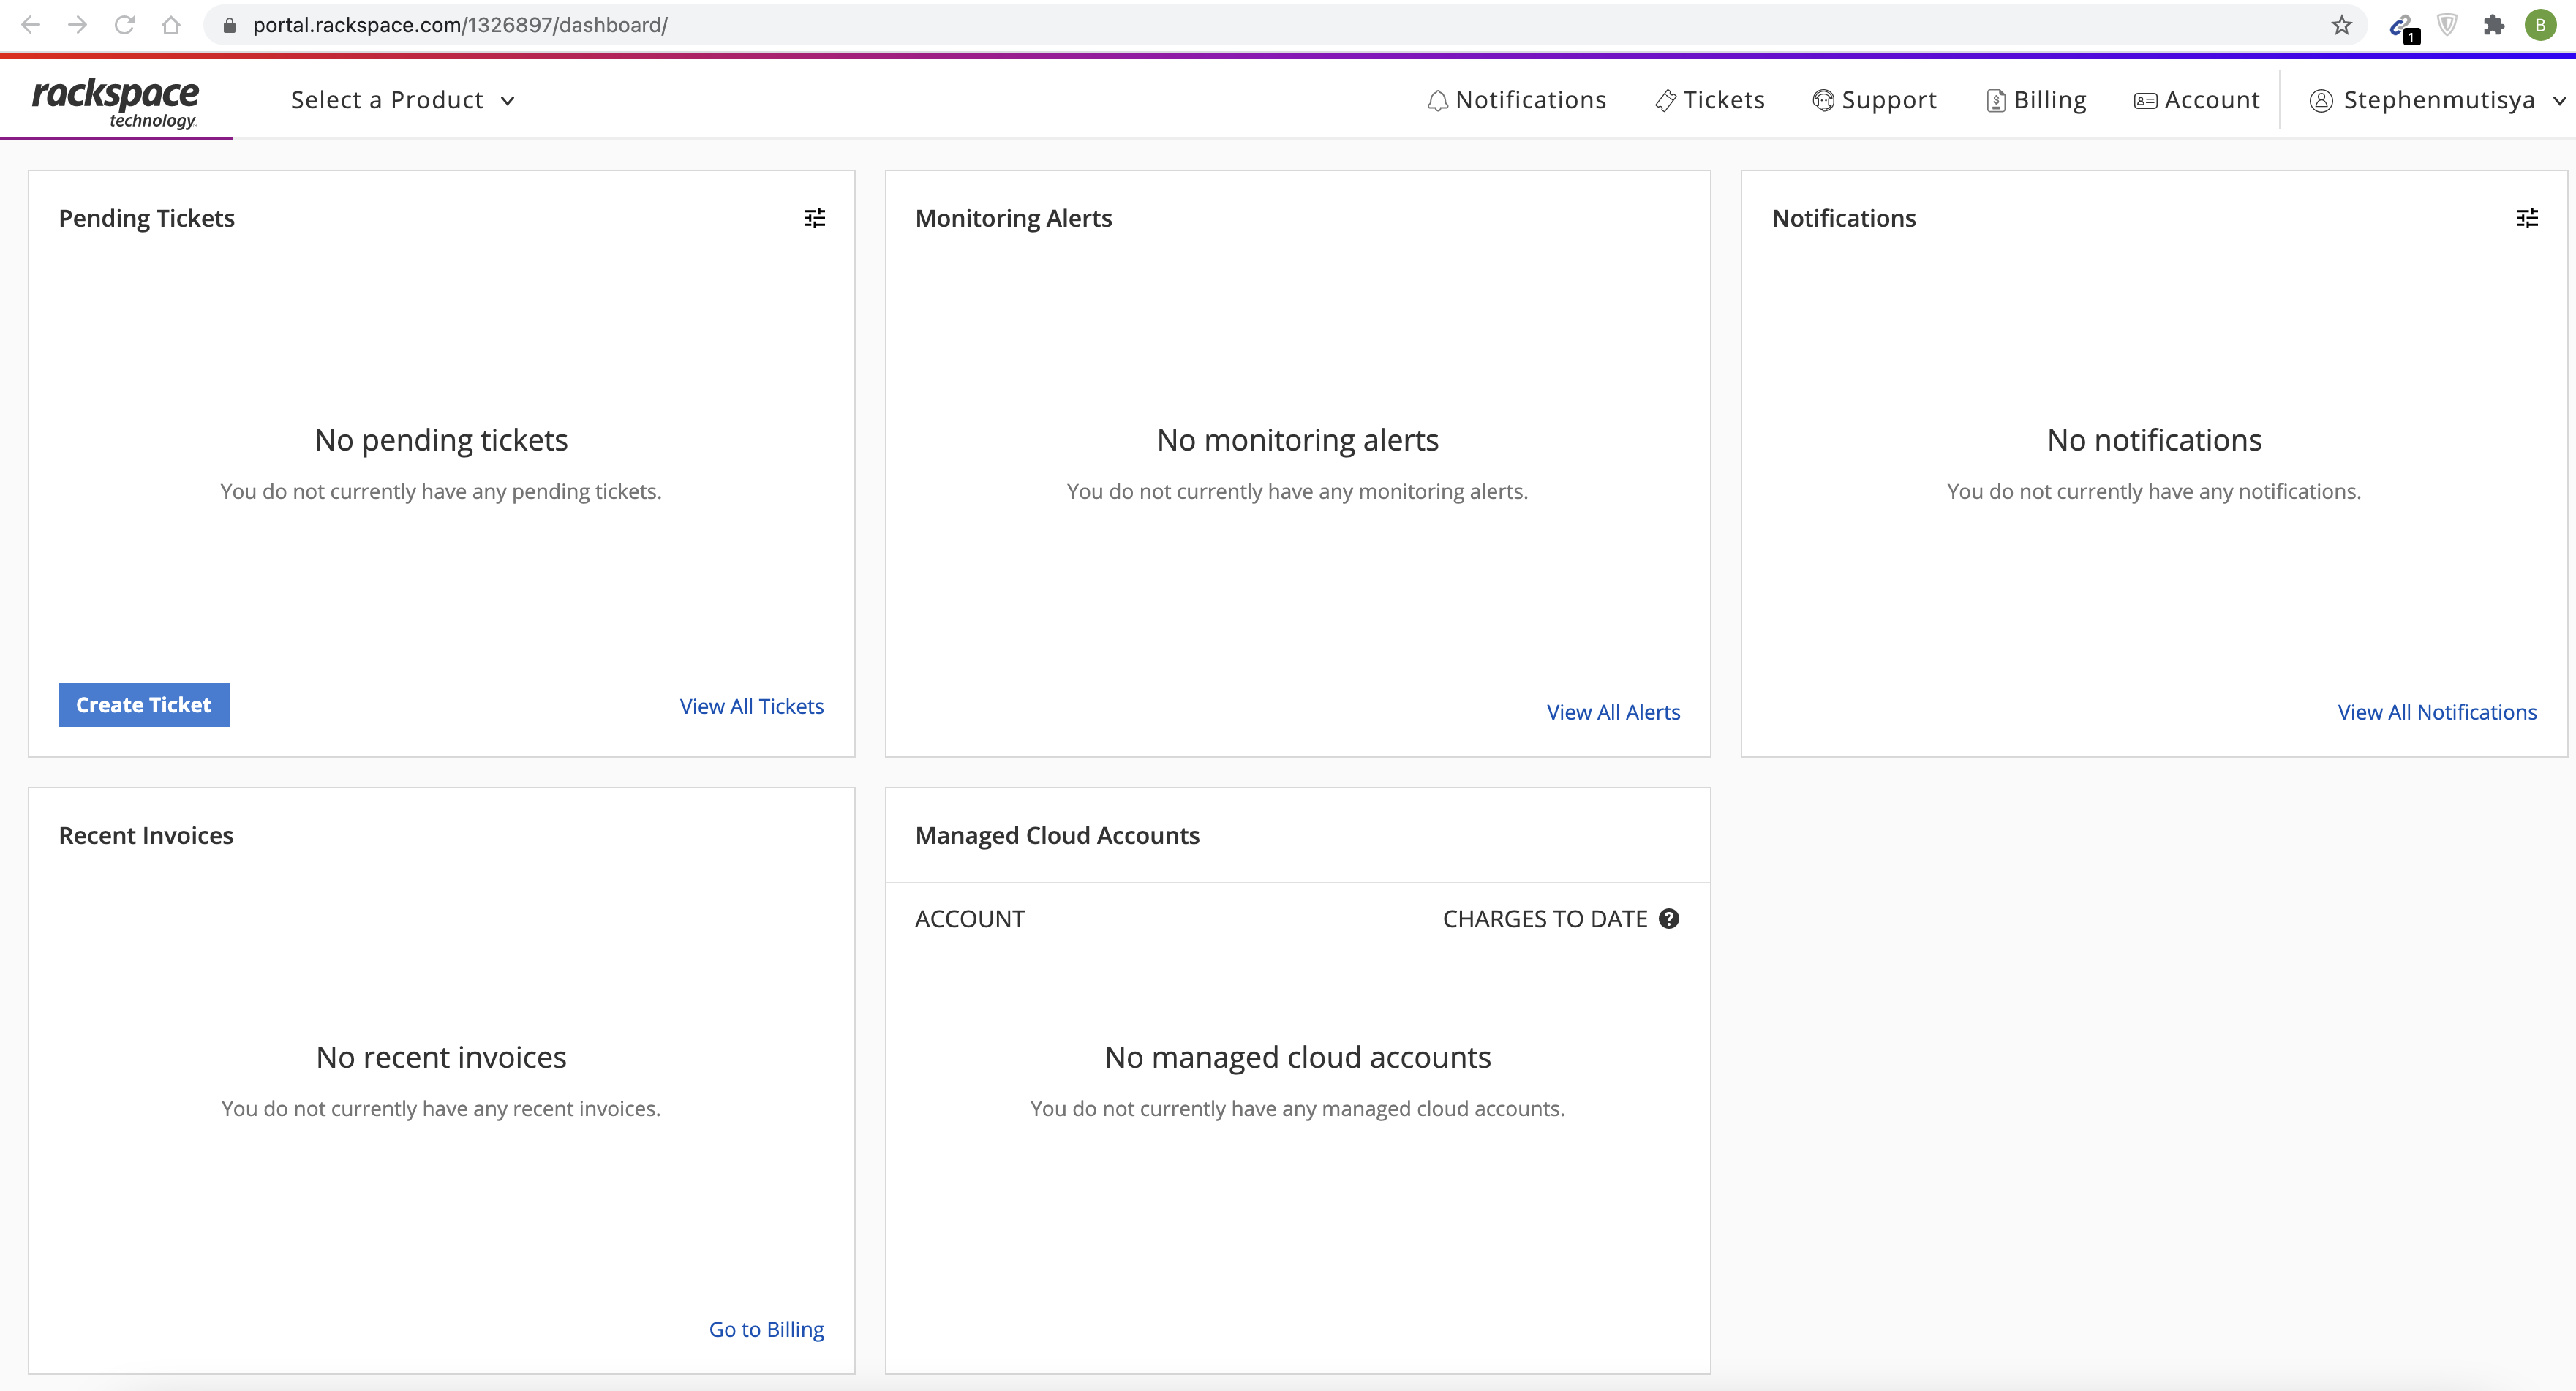Open Notifications in top navigation
This screenshot has height=1391, width=2576.
click(1516, 100)
